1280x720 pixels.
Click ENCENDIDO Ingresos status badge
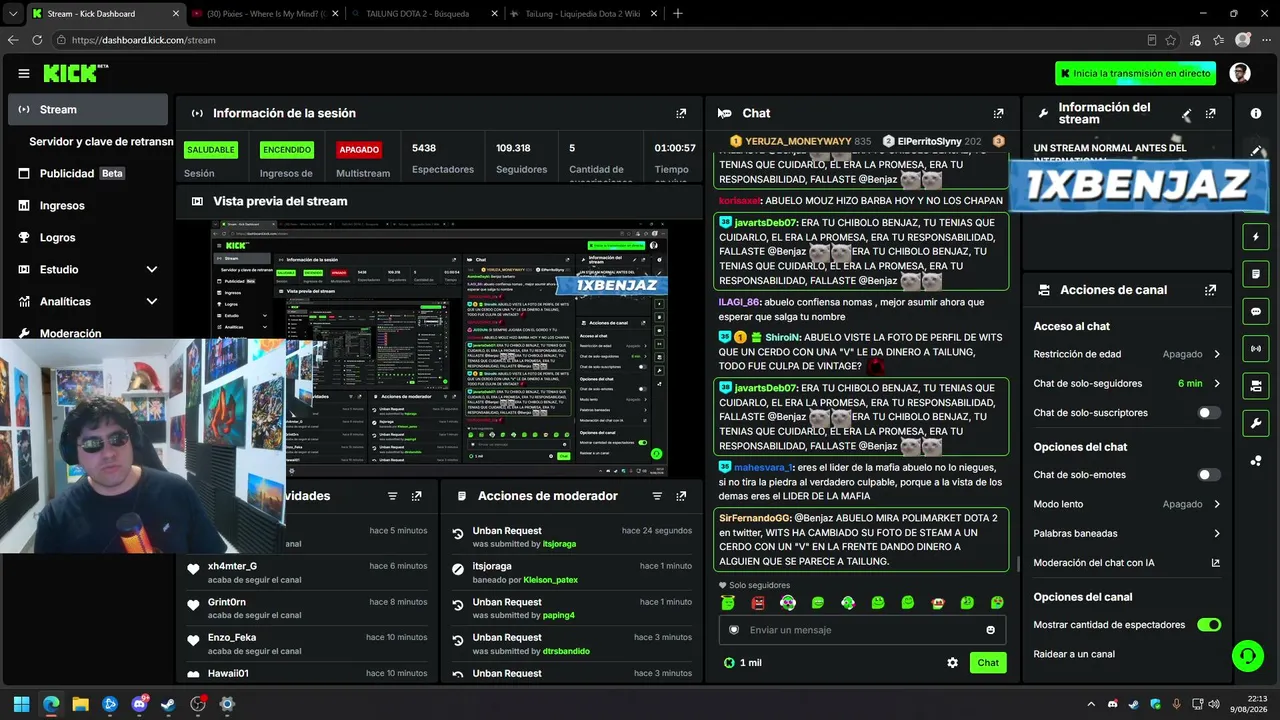click(286, 150)
